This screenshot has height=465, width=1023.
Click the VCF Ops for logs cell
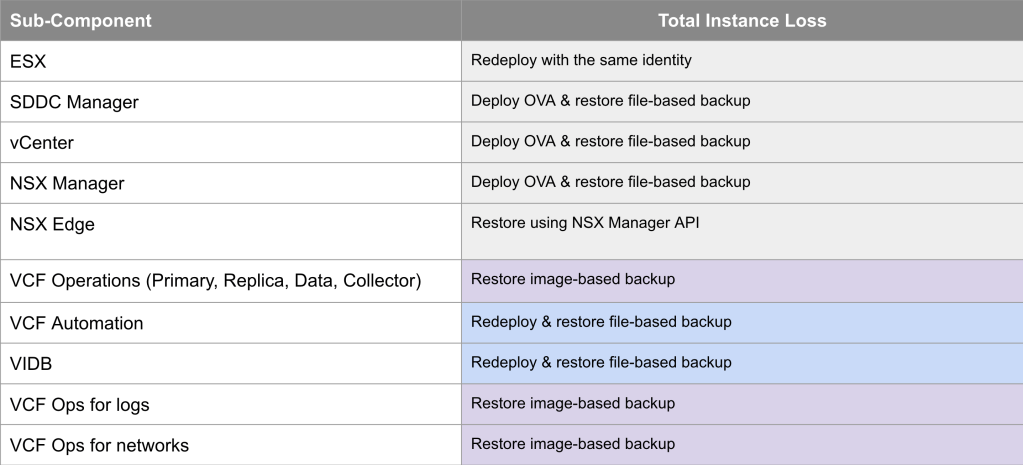(80, 405)
